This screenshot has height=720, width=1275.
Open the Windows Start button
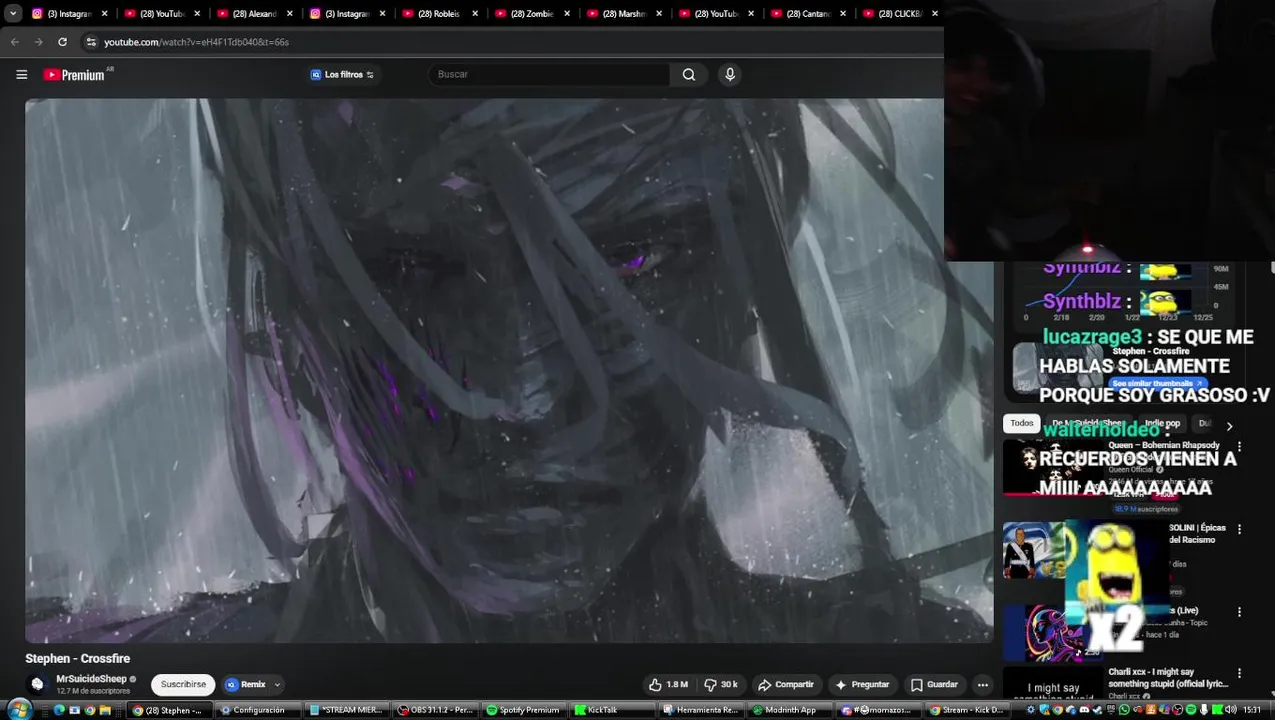click(18, 710)
